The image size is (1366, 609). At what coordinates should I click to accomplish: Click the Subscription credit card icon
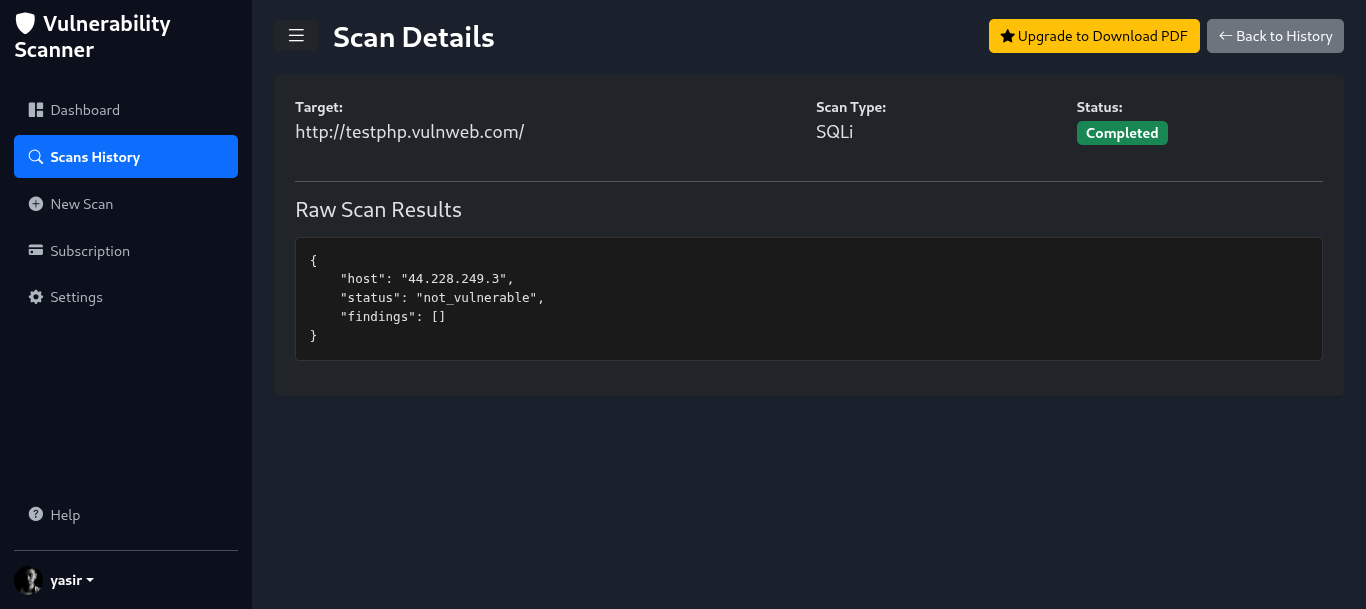(36, 251)
